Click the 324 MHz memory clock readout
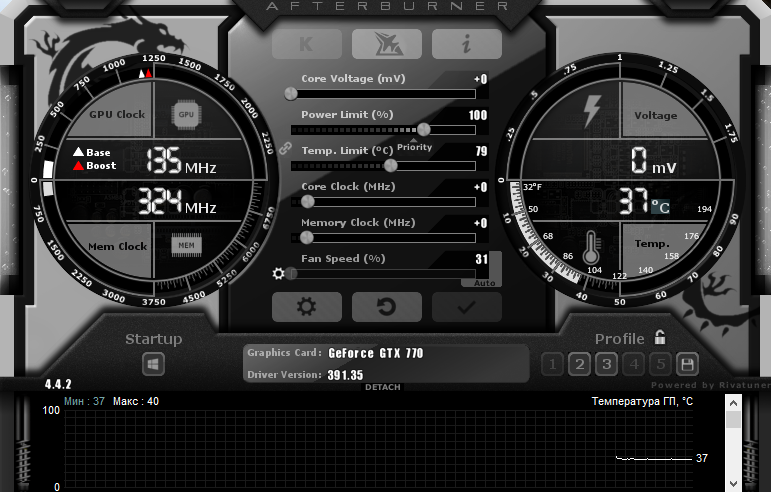The image size is (771, 492). coord(177,201)
